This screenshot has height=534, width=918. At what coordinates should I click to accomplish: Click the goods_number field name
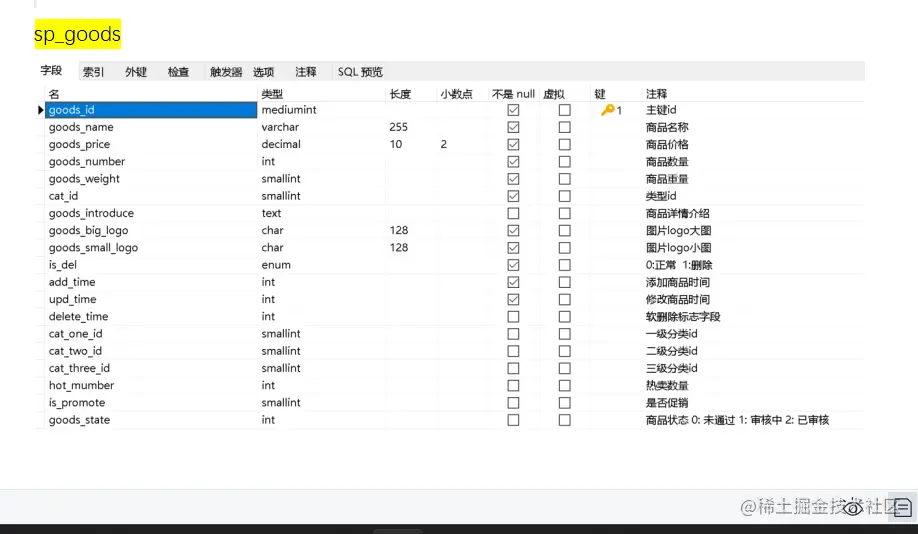click(87, 161)
